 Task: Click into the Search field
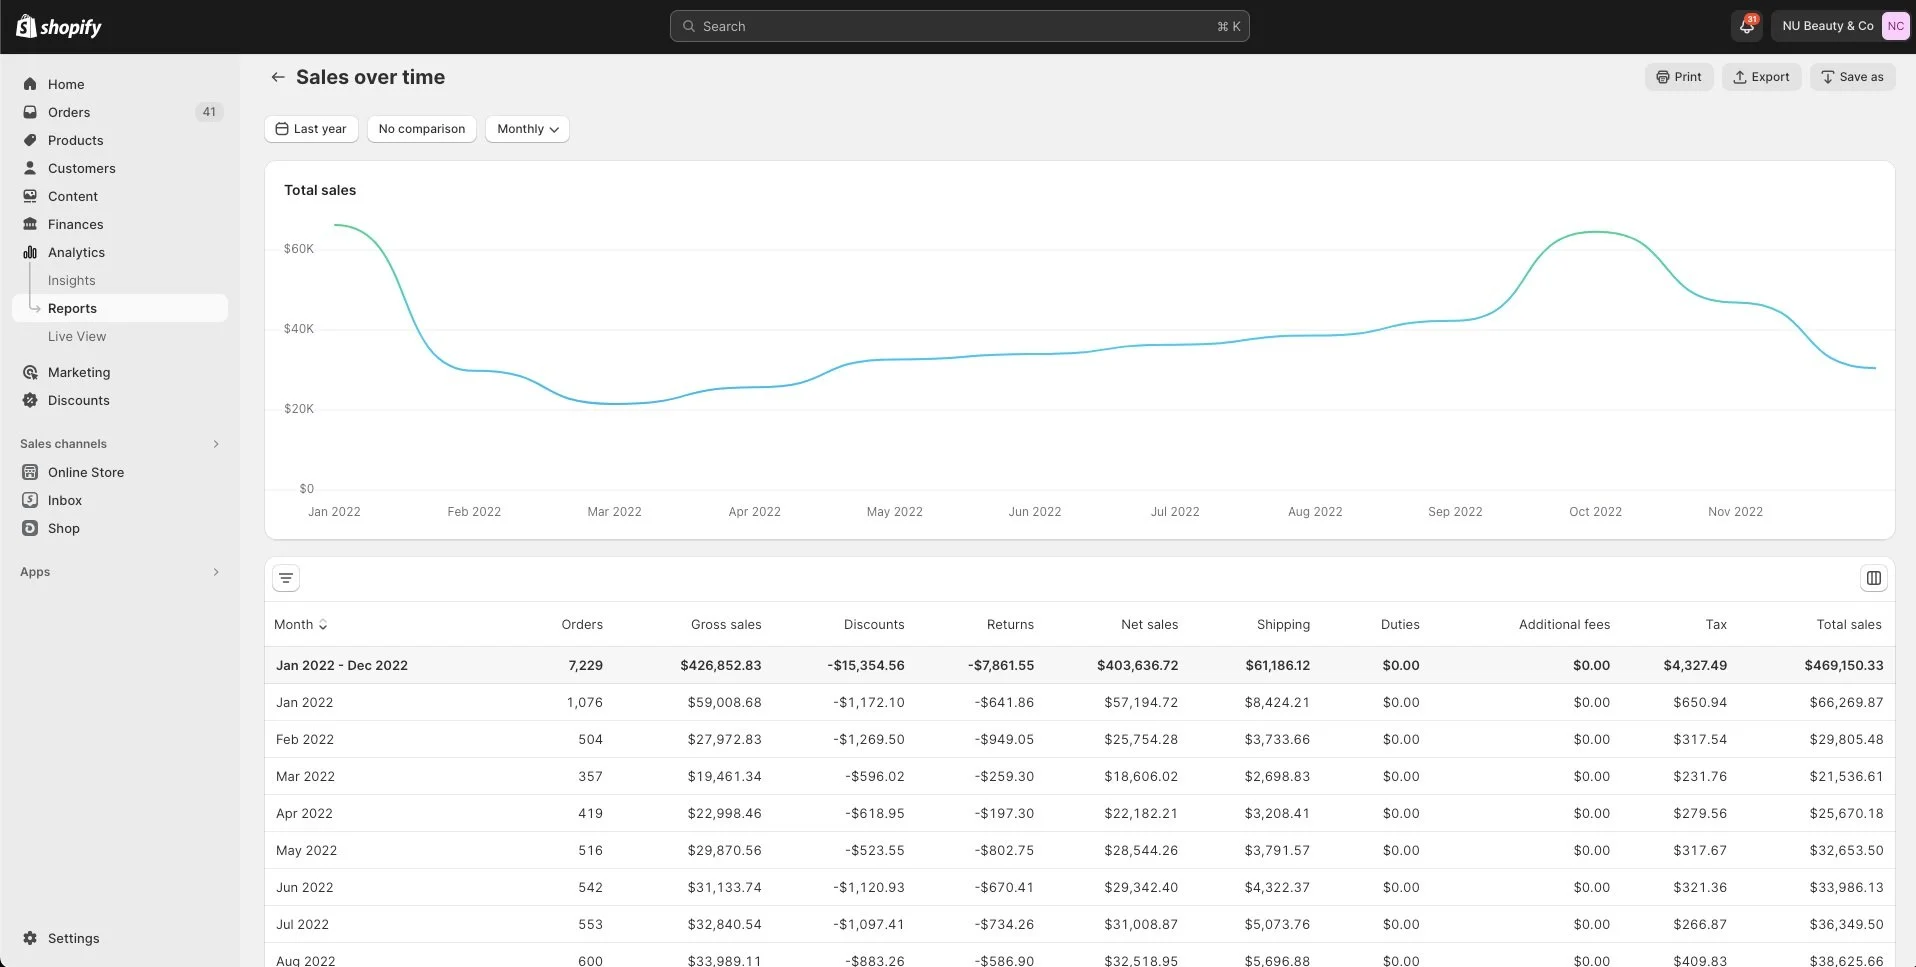959,26
